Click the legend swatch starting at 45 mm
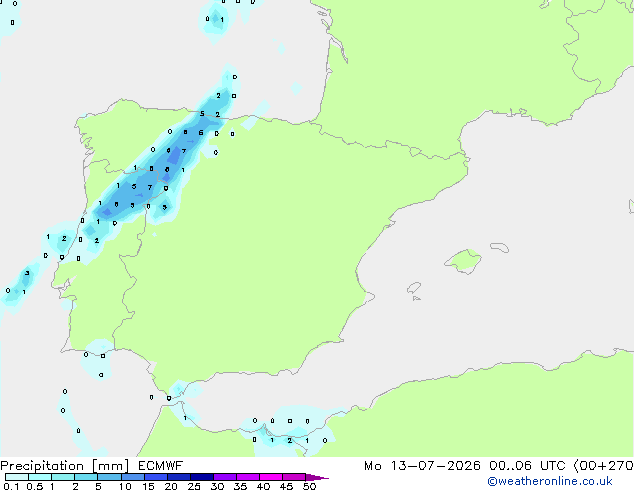The height and width of the screenshot is (490, 634). 294,477
